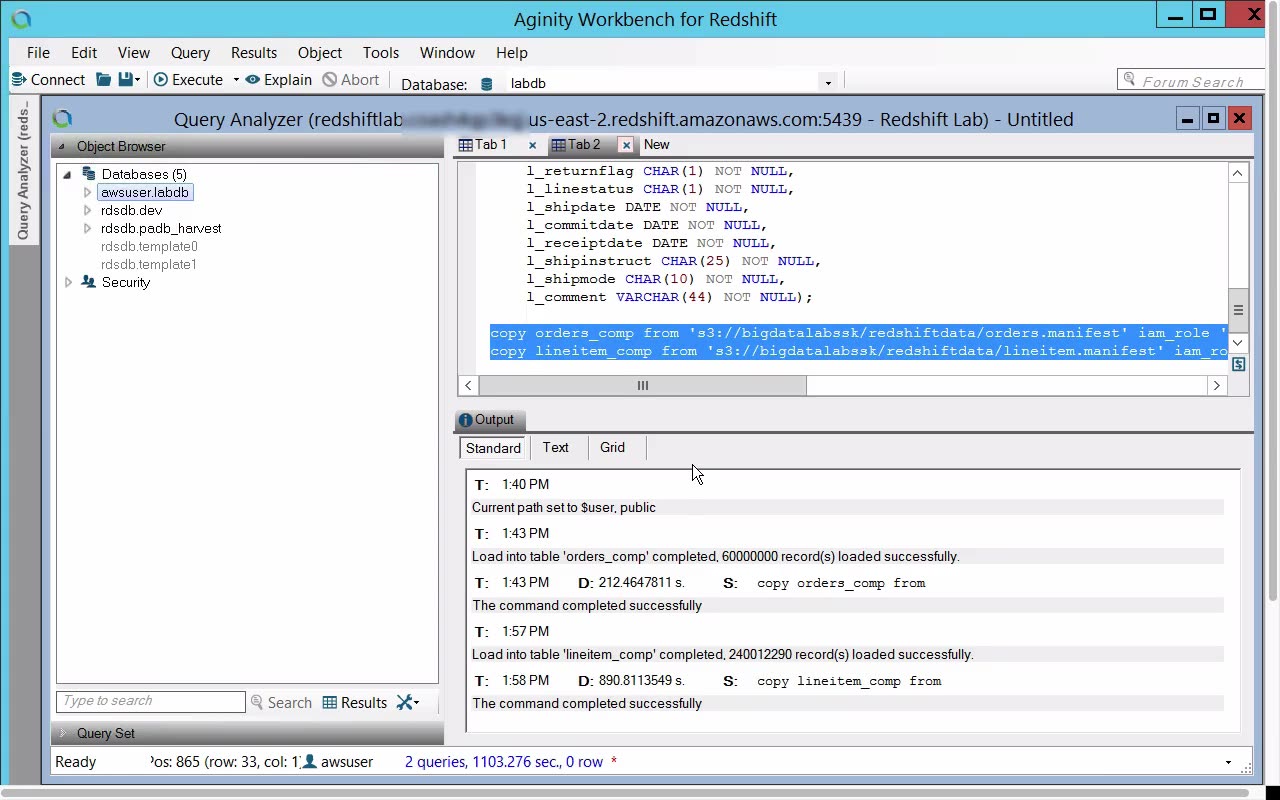Image resolution: width=1280 pixels, height=800 pixels.
Task: Switch to the Grid output tab
Action: 612,448
